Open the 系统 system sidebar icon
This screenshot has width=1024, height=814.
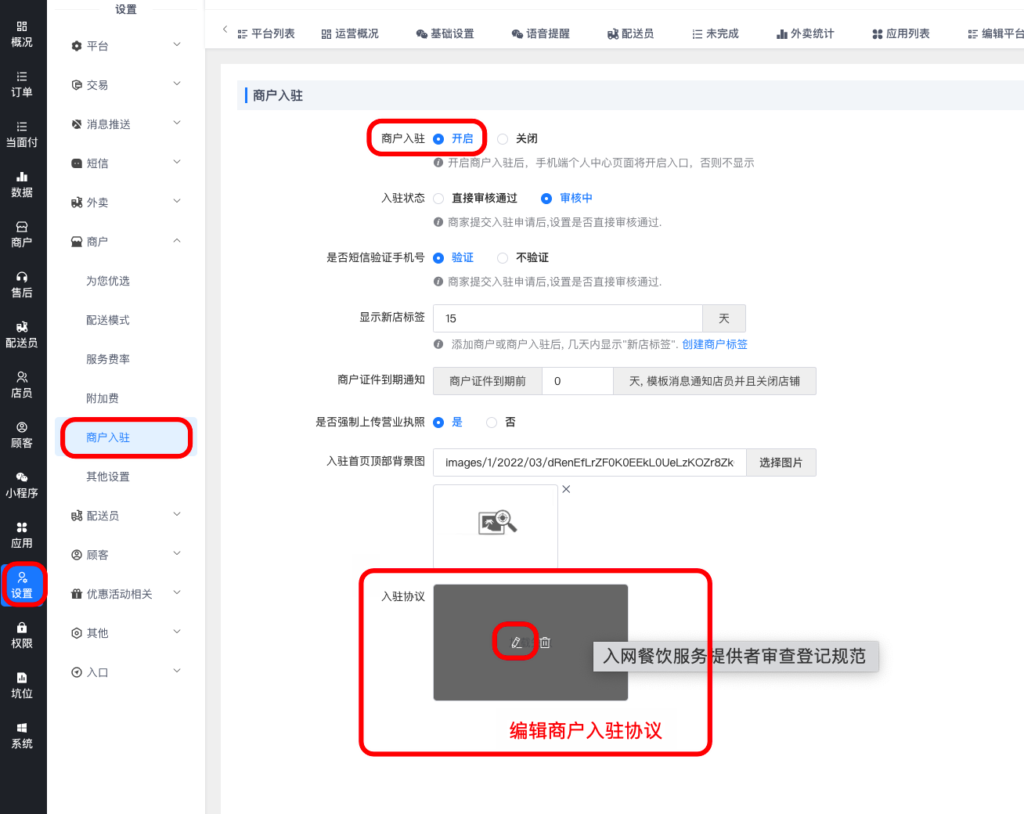tap(21, 734)
